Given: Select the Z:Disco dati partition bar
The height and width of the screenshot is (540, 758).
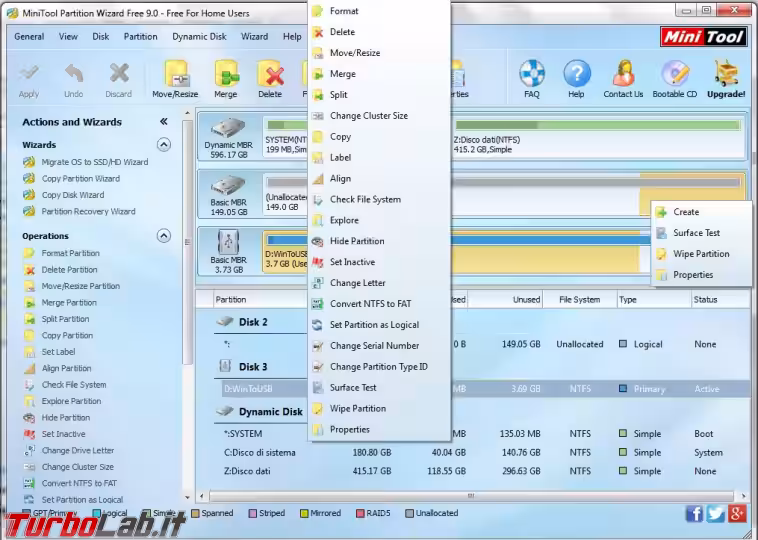Looking at the screenshot, I should tap(598, 137).
